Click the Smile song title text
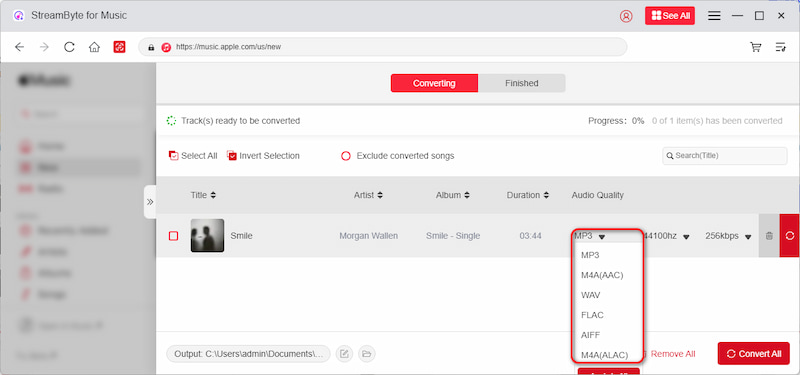This screenshot has width=800, height=375. [241, 236]
